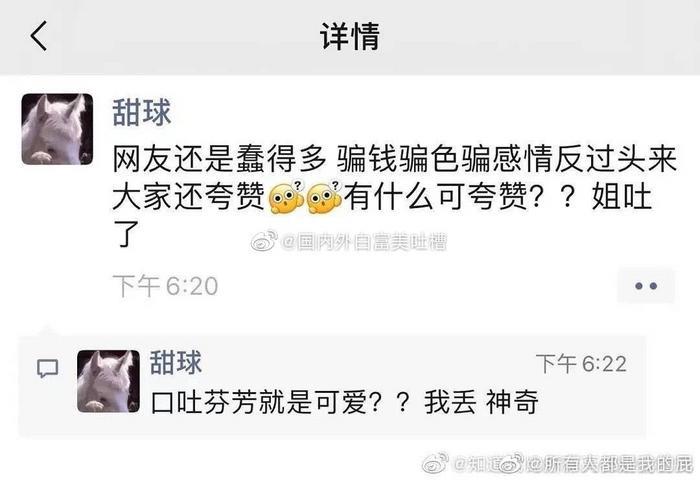This screenshot has width=700, height=481.
Task: Tap the words 我丢 神奇 in the comment
Action: pos(481,402)
